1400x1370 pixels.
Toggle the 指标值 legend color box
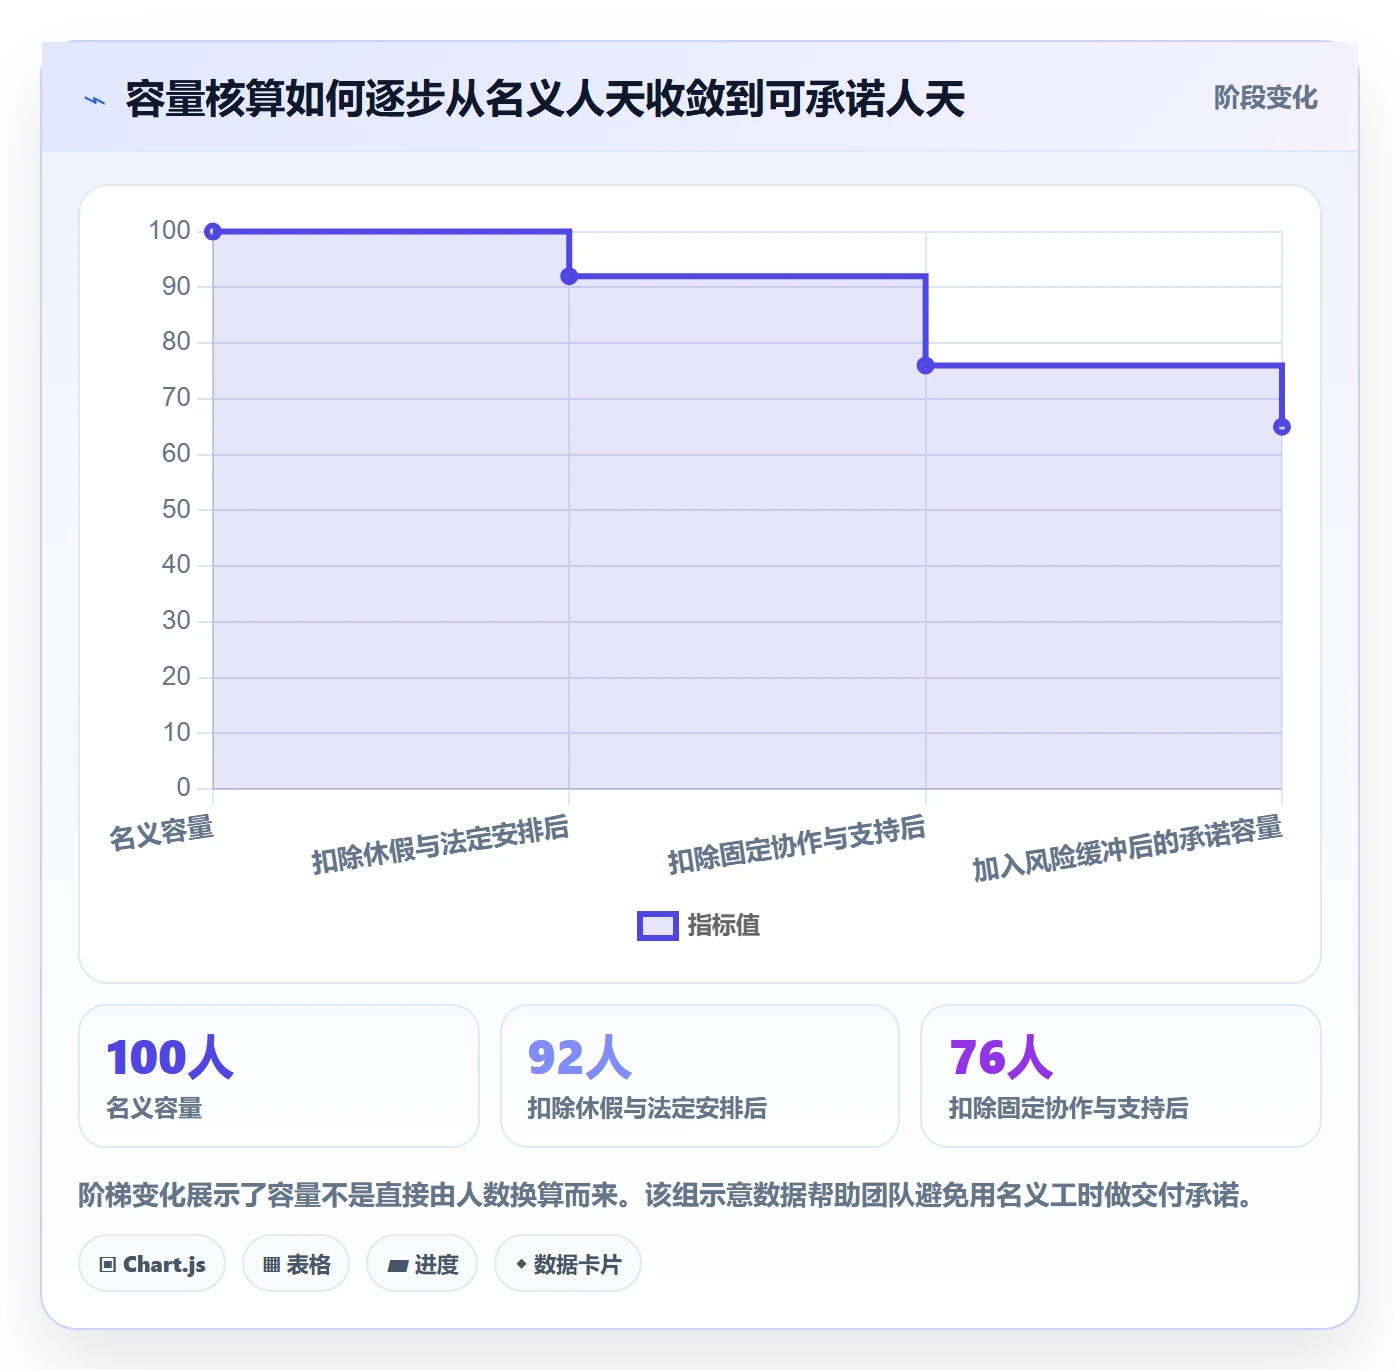658,926
